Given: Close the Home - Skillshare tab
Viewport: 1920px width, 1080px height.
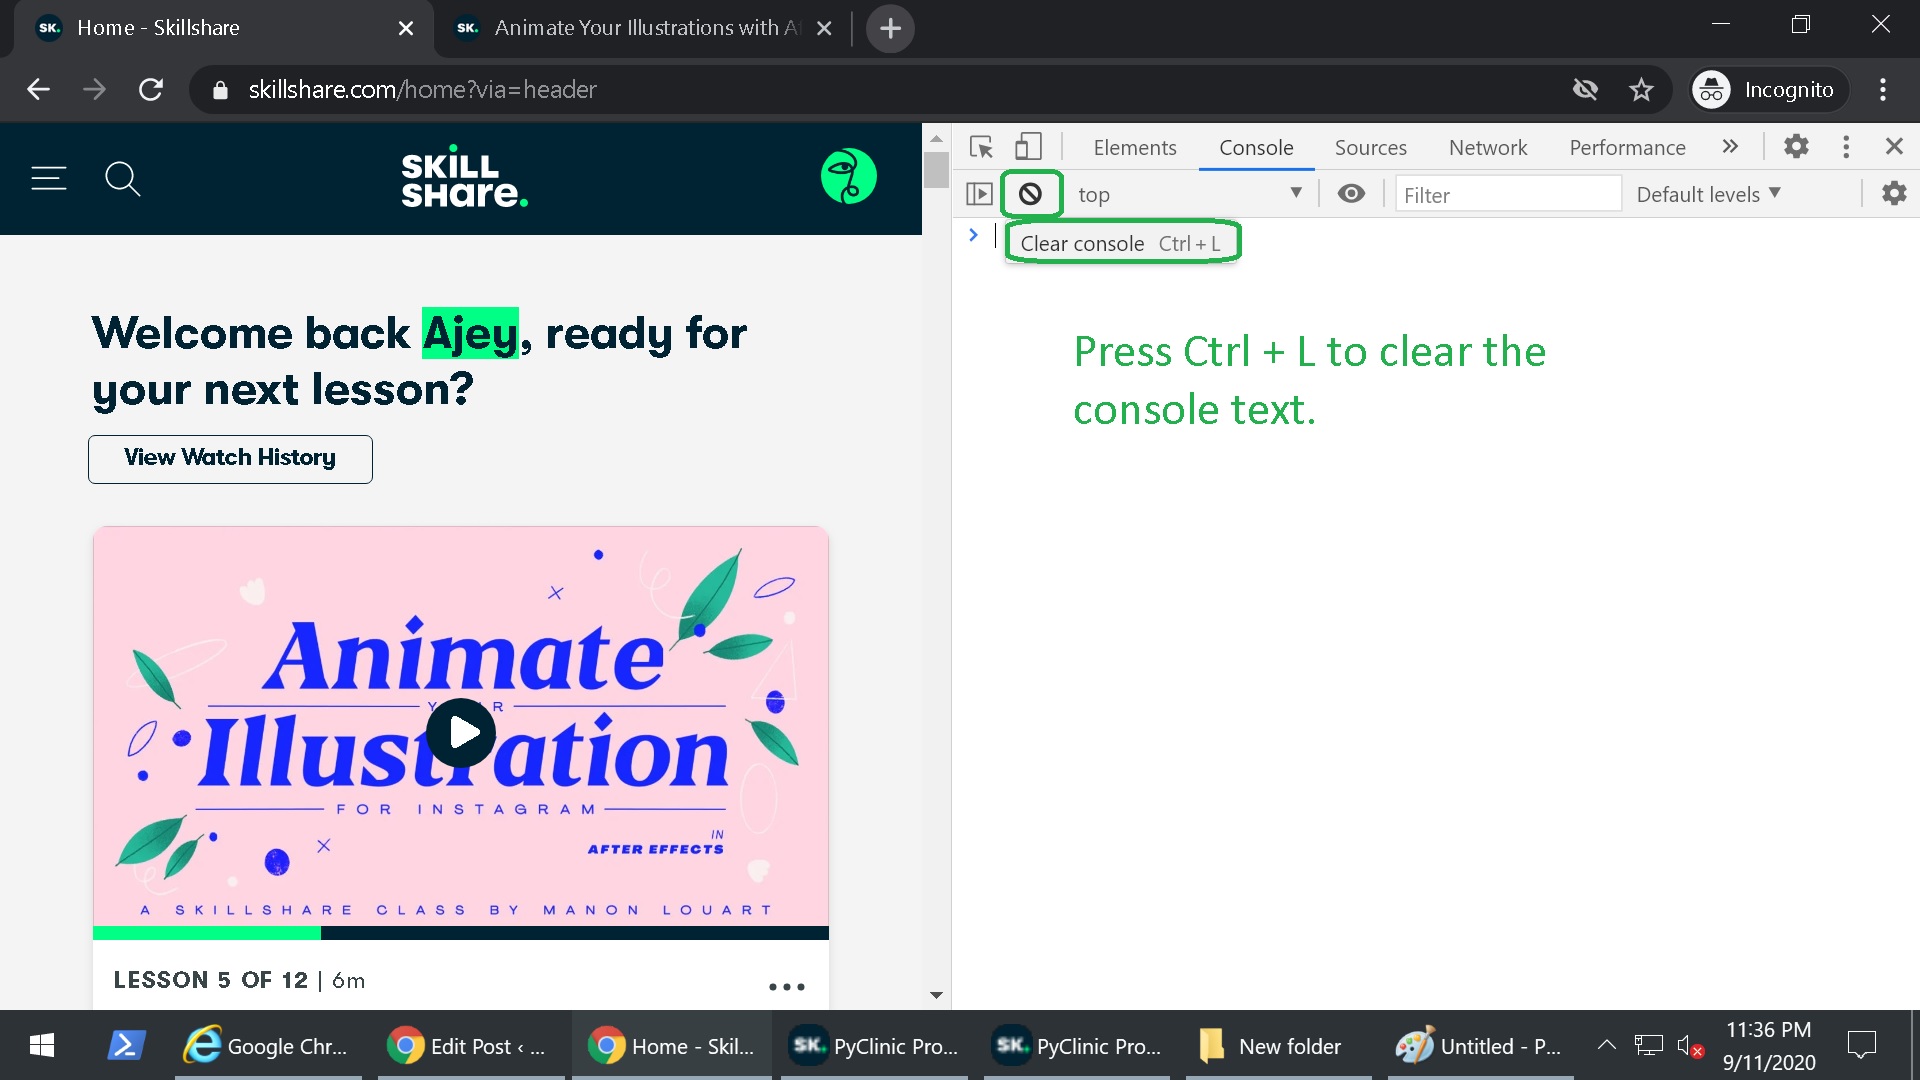Looking at the screenshot, I should (x=405, y=28).
